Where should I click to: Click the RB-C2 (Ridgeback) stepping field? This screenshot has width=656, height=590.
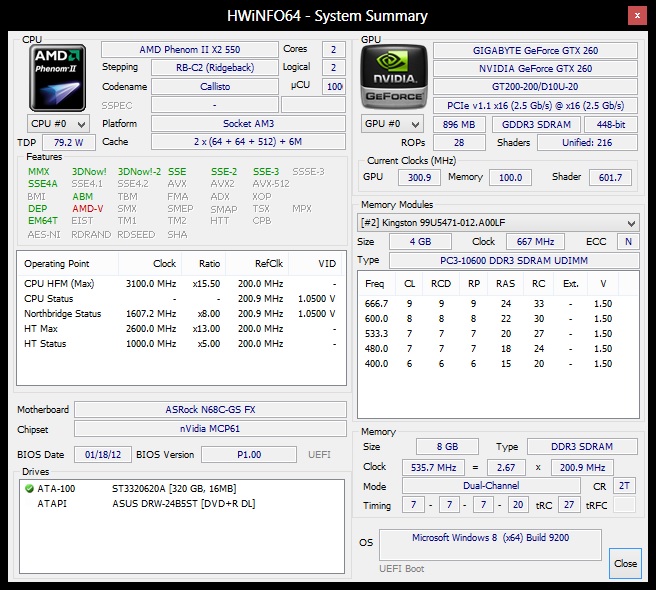click(x=215, y=67)
